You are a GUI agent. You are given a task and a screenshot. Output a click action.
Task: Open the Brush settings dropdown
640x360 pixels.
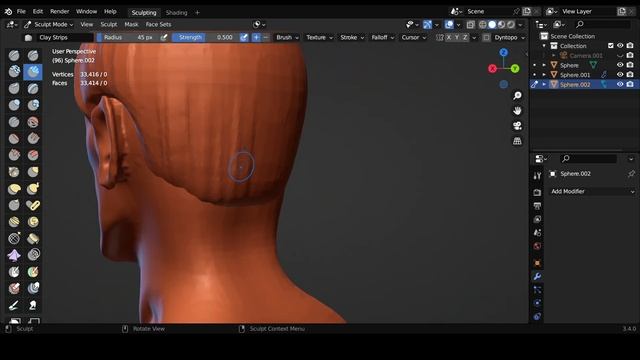[287, 37]
